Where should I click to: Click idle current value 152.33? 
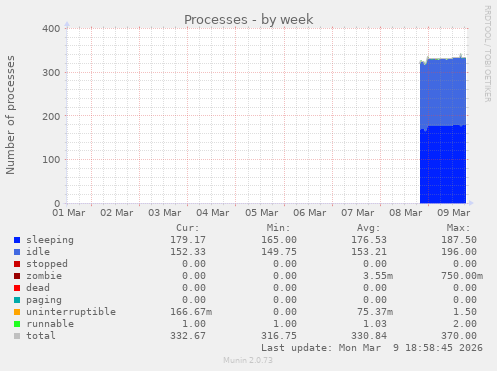[x=188, y=252]
